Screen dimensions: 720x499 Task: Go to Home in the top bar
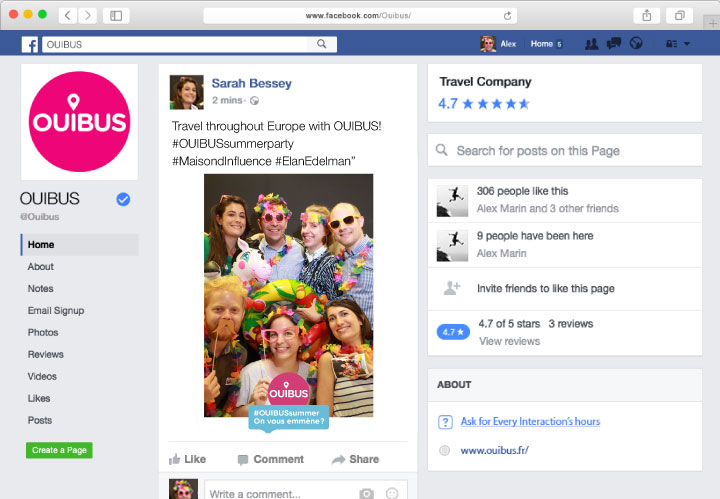pos(546,44)
